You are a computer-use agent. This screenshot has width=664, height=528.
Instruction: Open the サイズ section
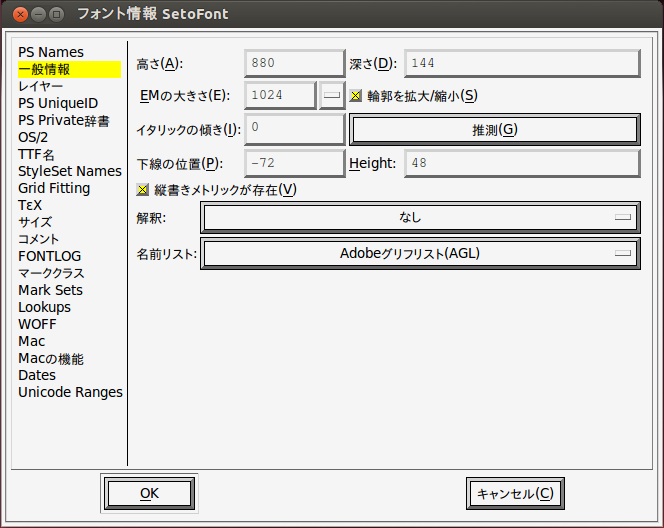point(35,222)
